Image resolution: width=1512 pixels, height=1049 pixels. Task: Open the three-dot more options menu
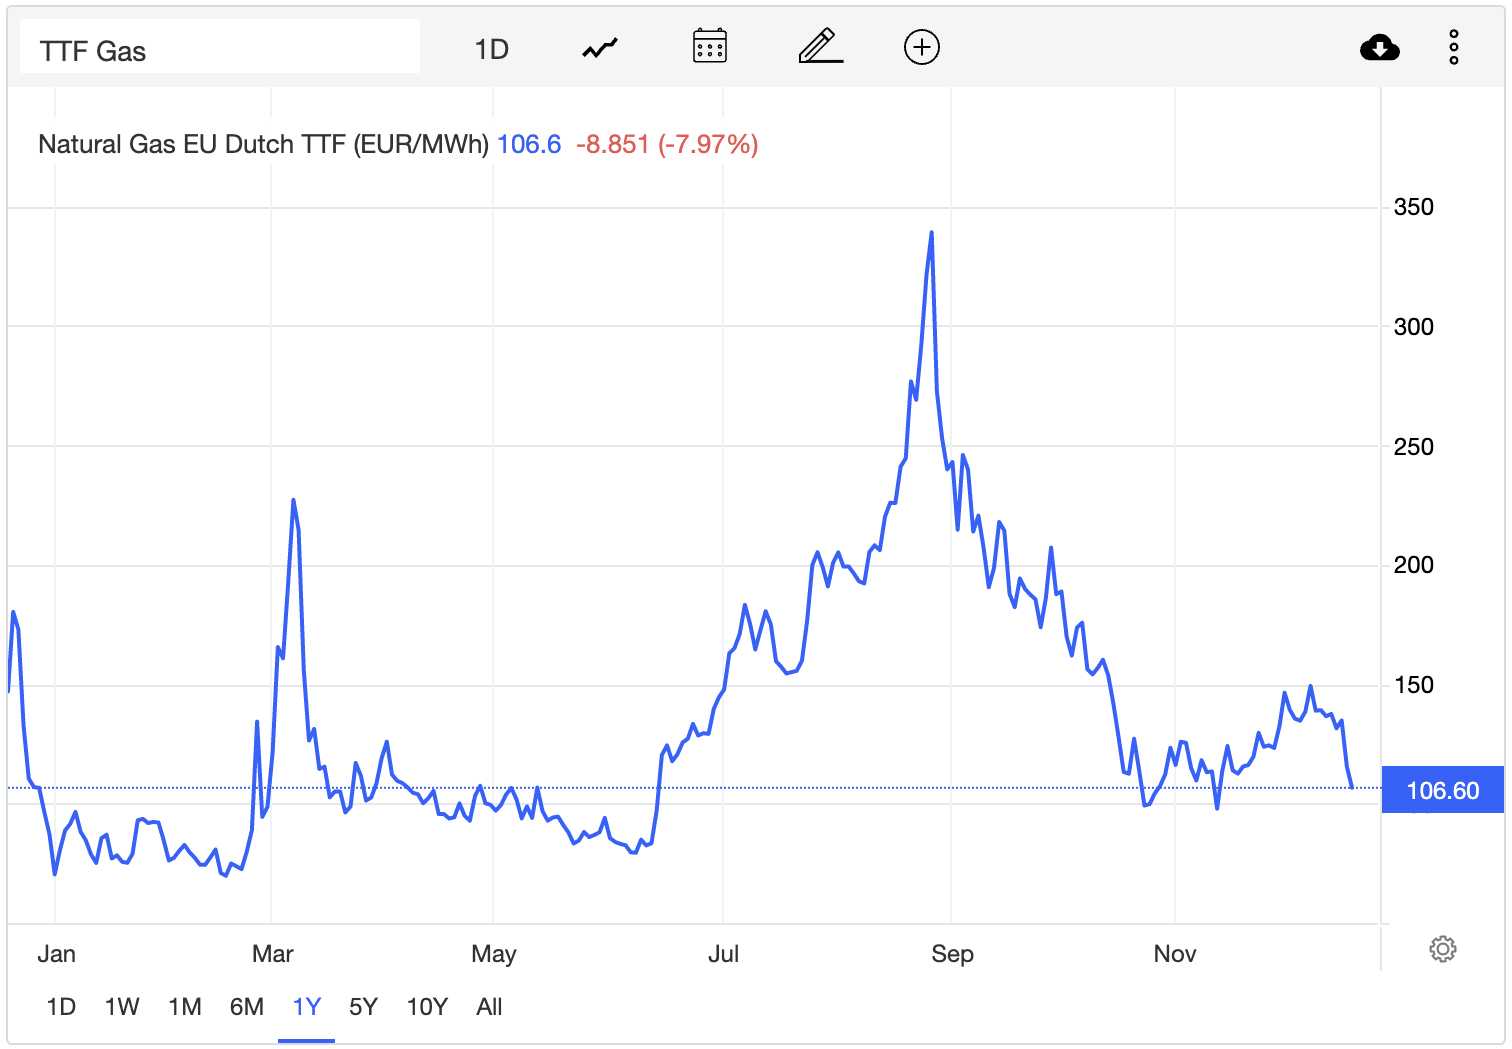pos(1454,47)
